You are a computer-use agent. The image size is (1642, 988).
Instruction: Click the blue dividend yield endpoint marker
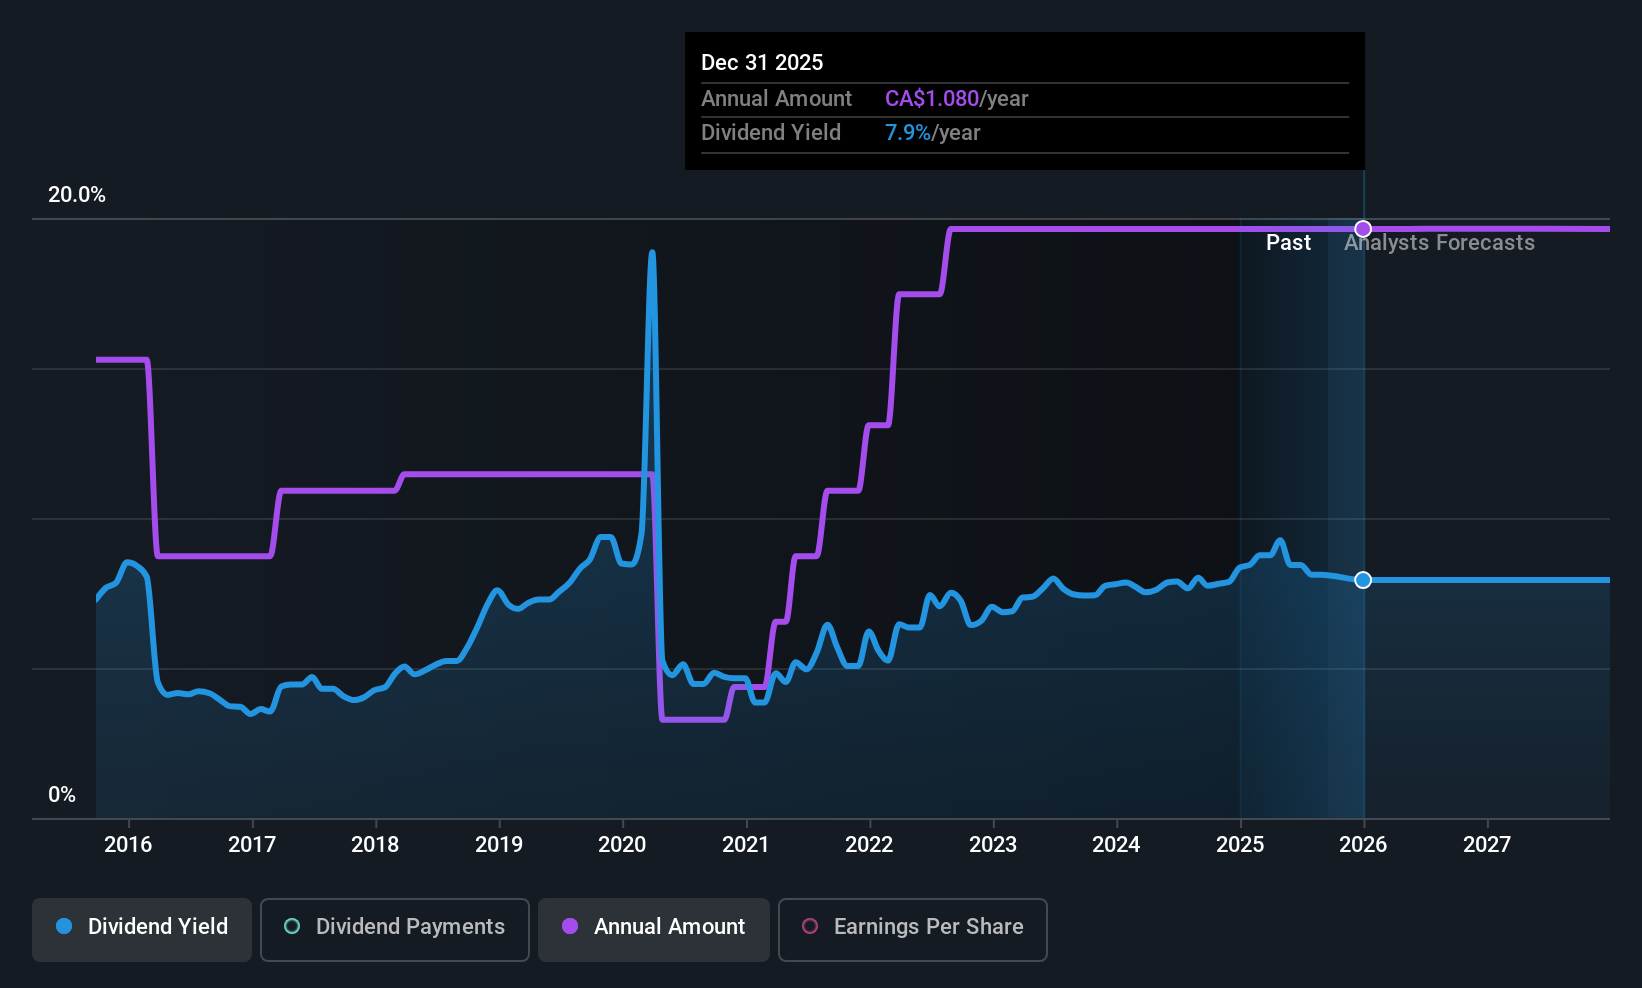1362,580
